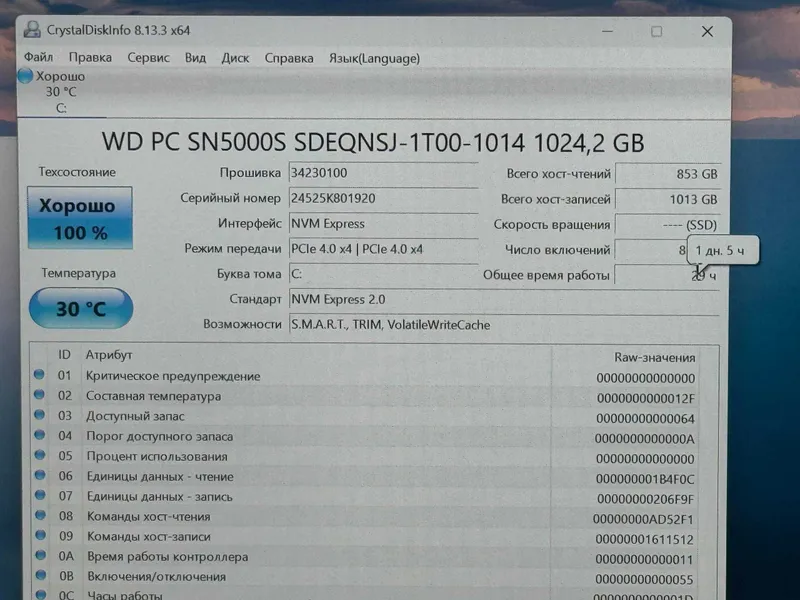800x600 pixels.
Task: Click the Хорошо 100 % health status button
Action: [80, 218]
